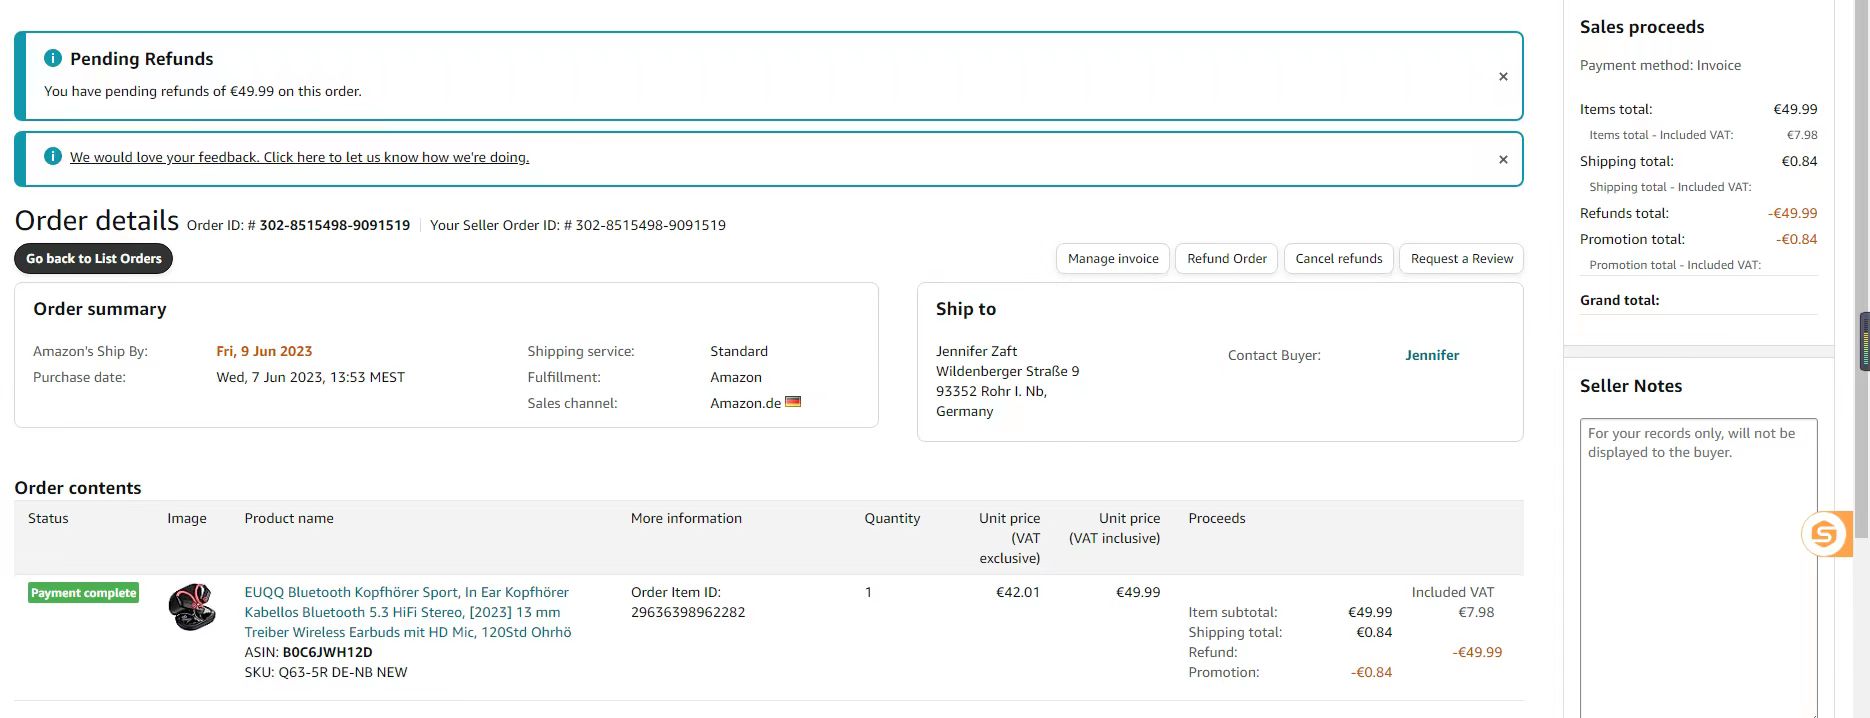Request a Review for this order
Screen dimensions: 1870x718
pyautogui.click(x=1461, y=258)
